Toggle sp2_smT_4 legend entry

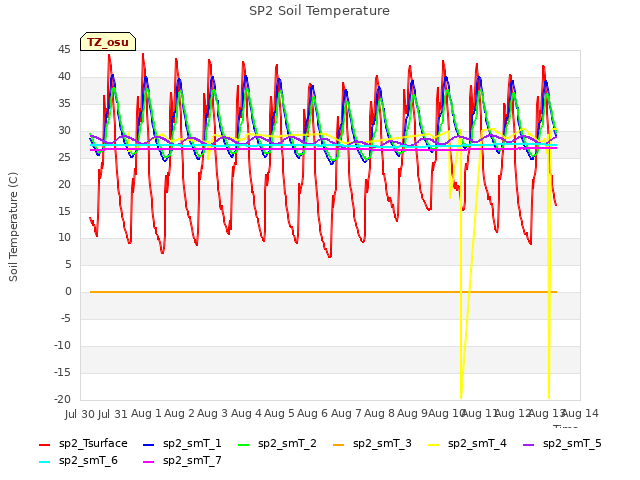467,444
